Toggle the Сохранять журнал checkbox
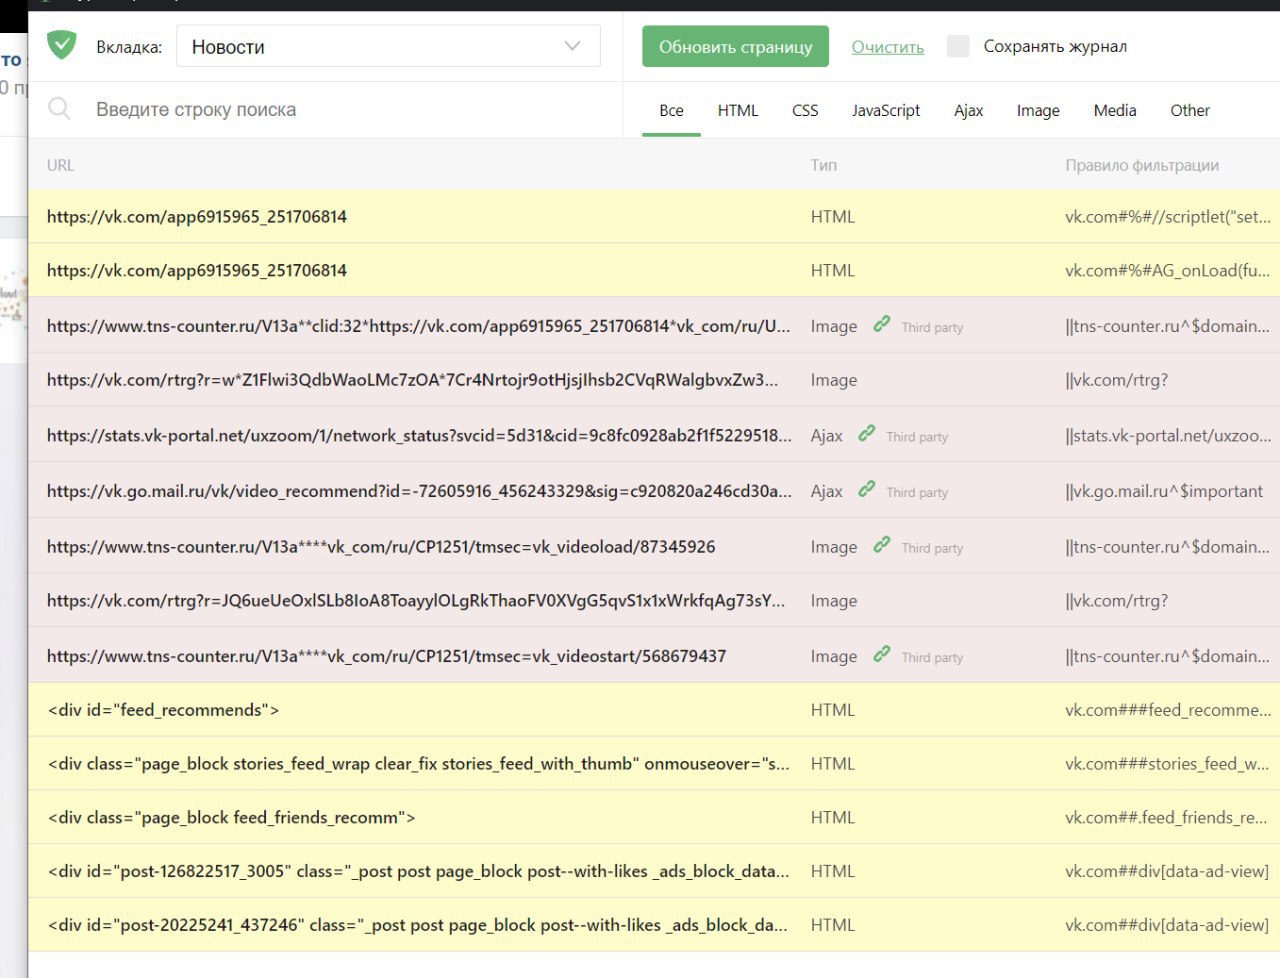This screenshot has width=1280, height=978. coord(958,46)
